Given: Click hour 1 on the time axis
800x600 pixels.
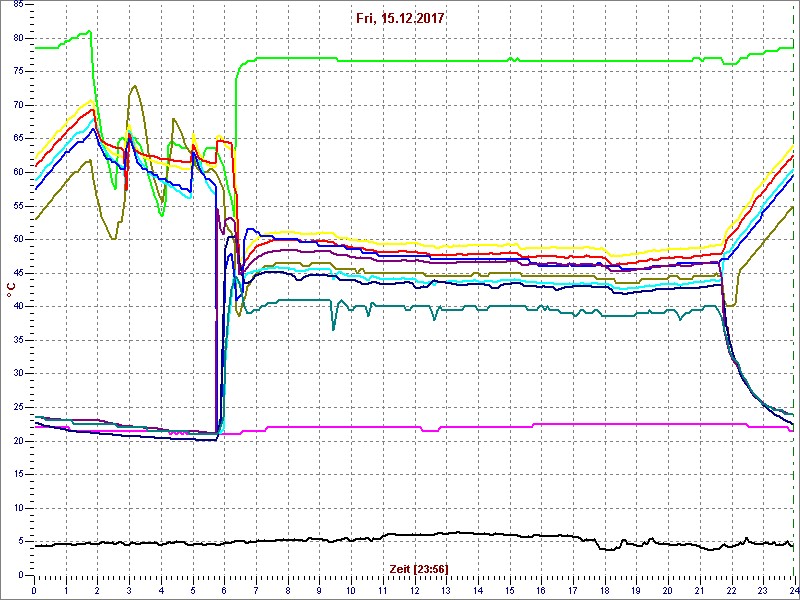Looking at the screenshot, I should click(66, 591).
